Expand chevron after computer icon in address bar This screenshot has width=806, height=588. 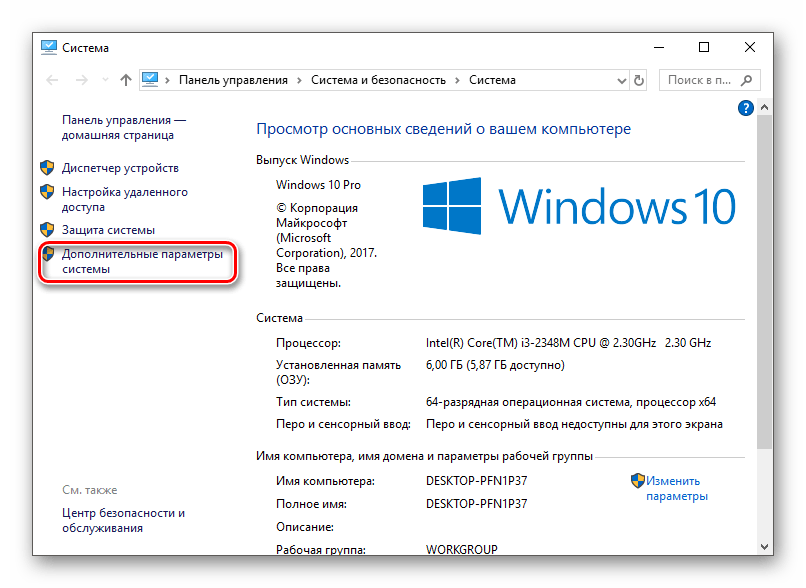[x=167, y=81]
